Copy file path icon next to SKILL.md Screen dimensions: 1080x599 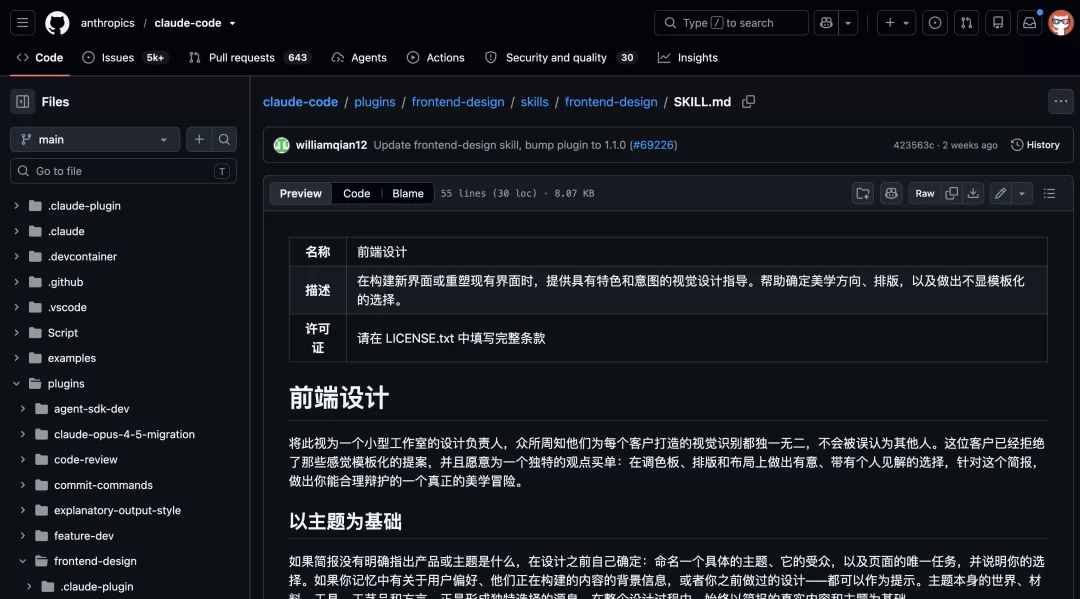749,102
